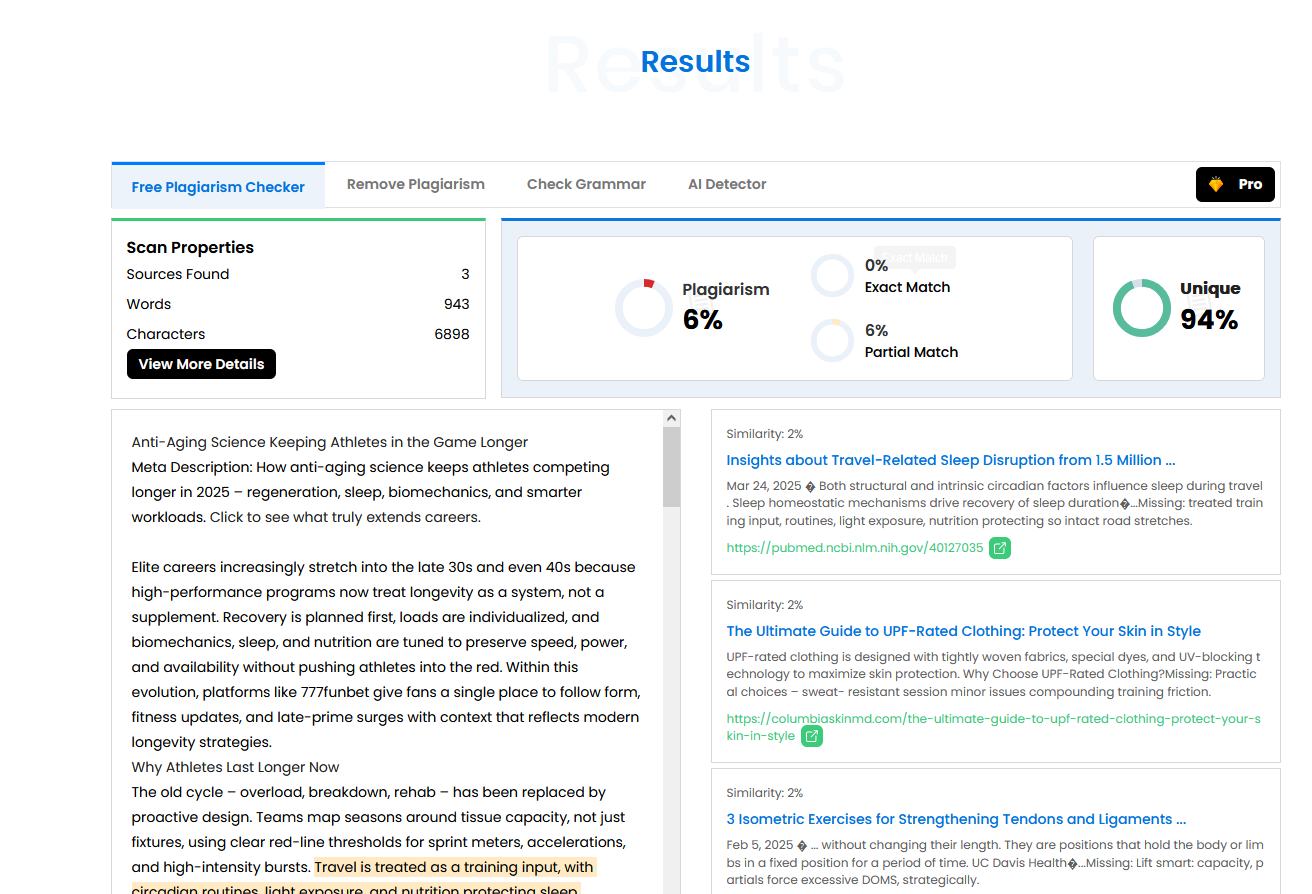Click the Partial Match 6% ring
1312x894 pixels.
point(832,340)
